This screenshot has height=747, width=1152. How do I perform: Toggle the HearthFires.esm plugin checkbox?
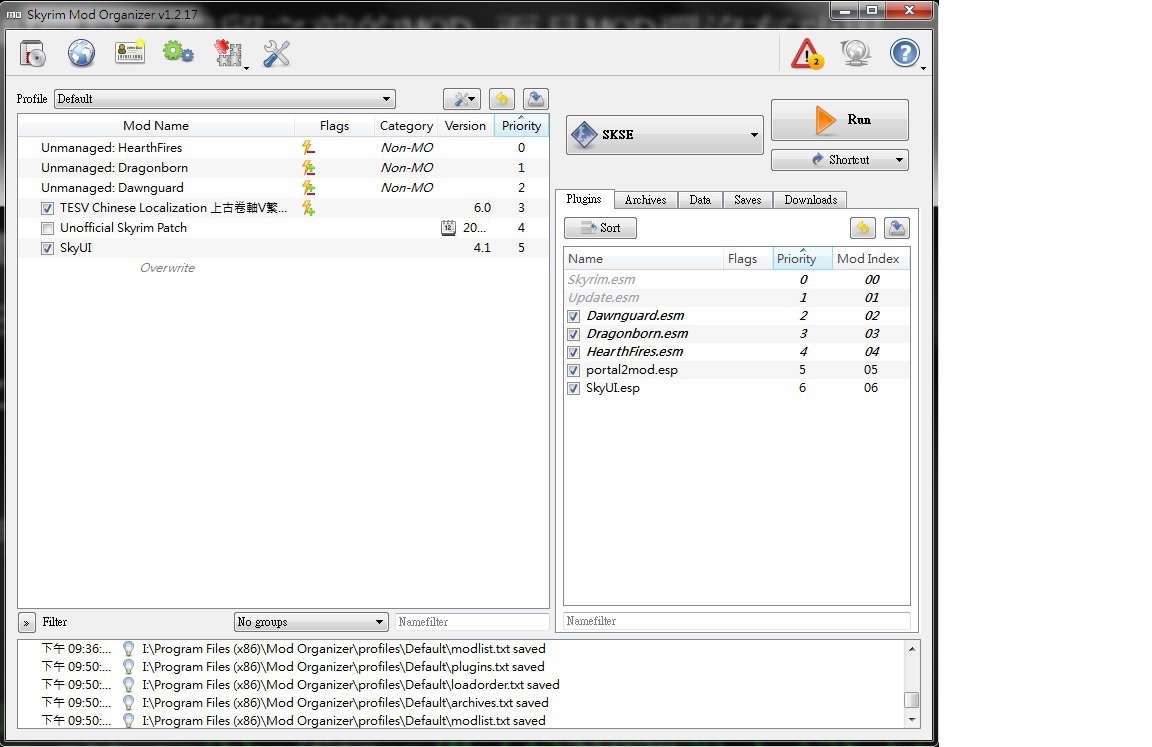(x=574, y=353)
